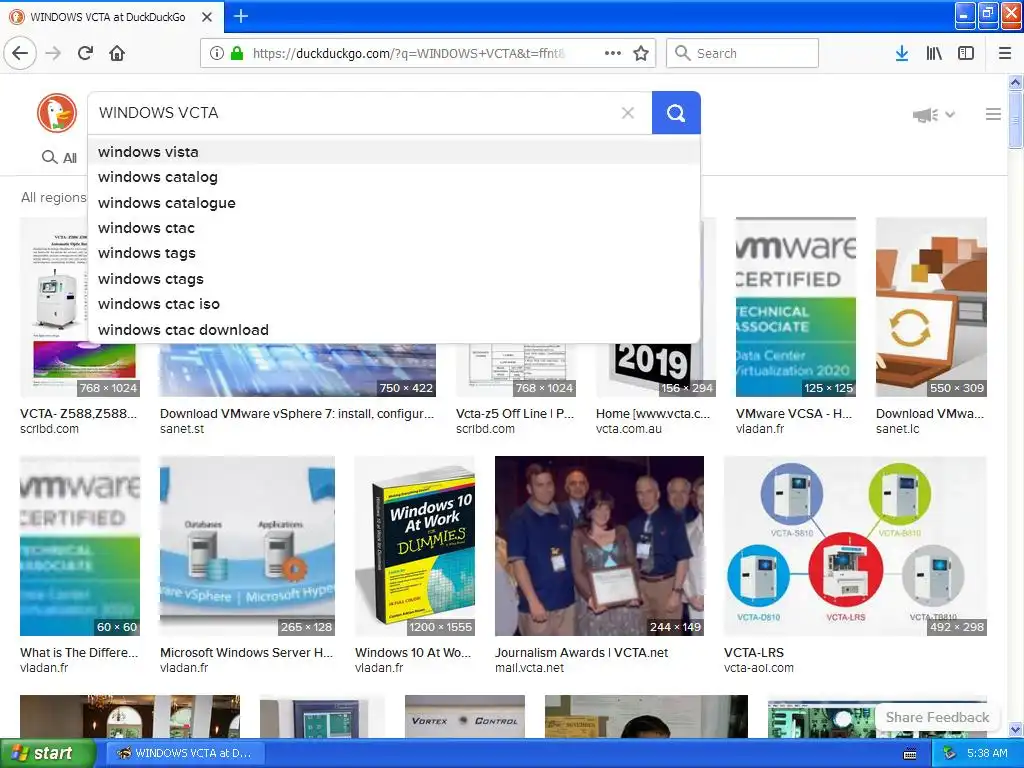Click the network icon in system tray
This screenshot has width=1024, height=768.
point(950,754)
